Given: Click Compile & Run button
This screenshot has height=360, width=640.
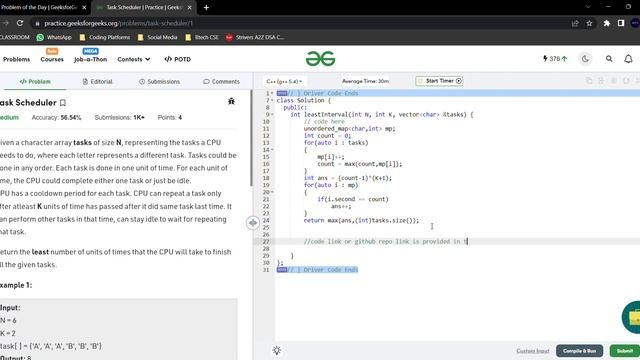Looking at the screenshot, I should (x=579, y=351).
